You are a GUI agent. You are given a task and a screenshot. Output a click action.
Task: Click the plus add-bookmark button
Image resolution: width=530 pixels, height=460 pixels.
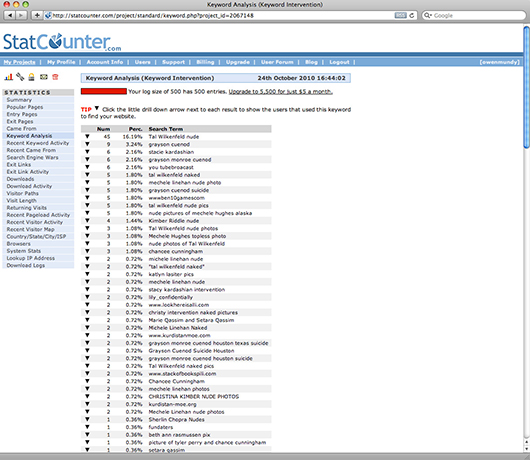click(x=37, y=15)
